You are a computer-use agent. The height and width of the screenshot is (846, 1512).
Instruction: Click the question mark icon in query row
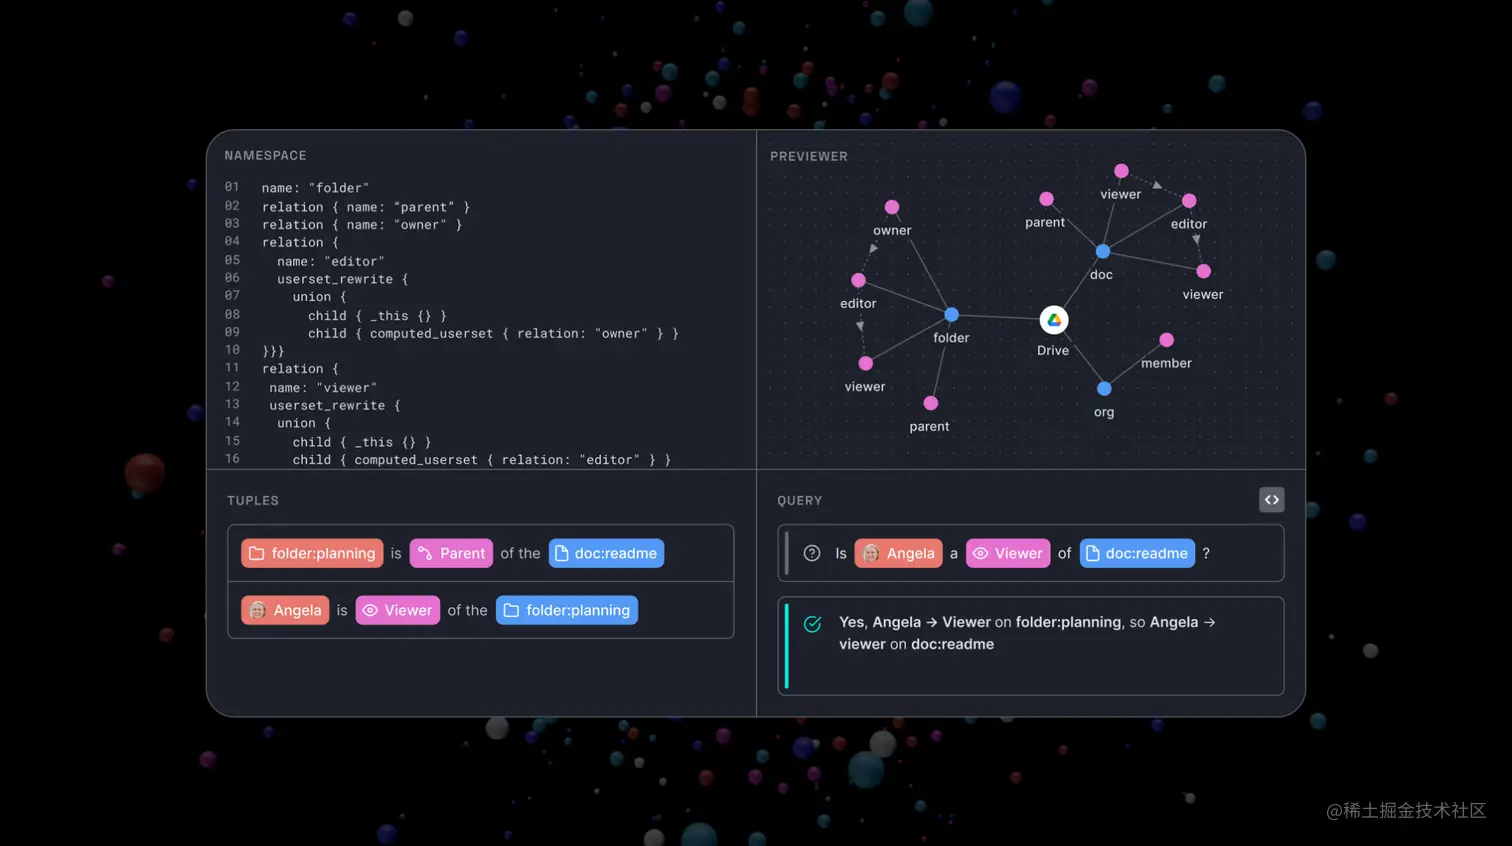(812, 553)
